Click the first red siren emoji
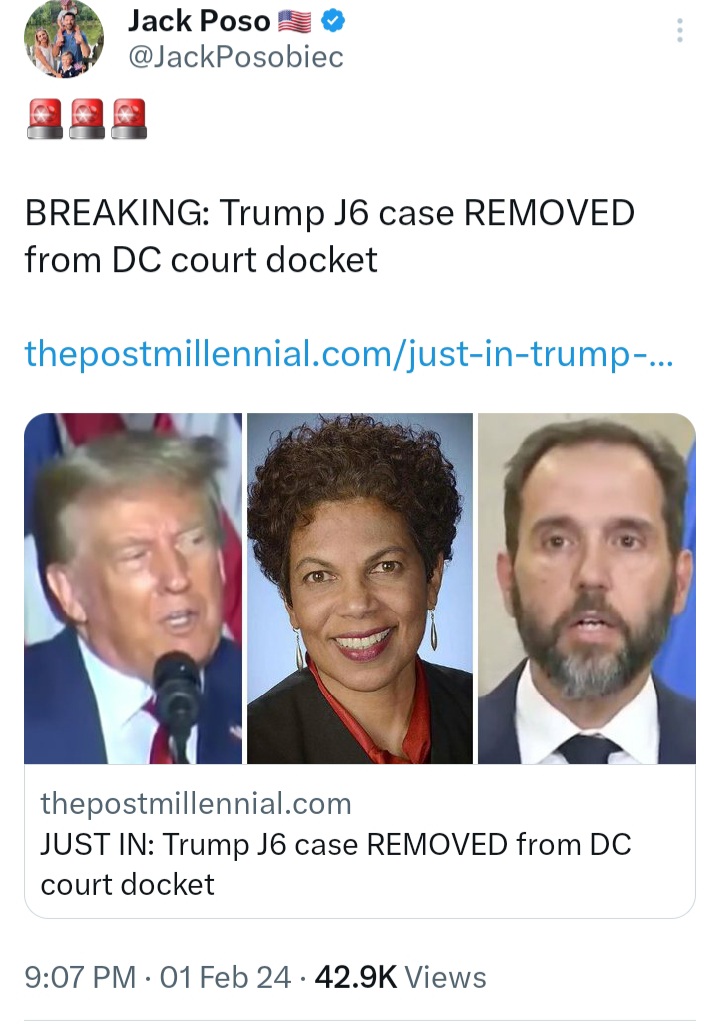The height and width of the screenshot is (1029, 720). tap(45, 119)
